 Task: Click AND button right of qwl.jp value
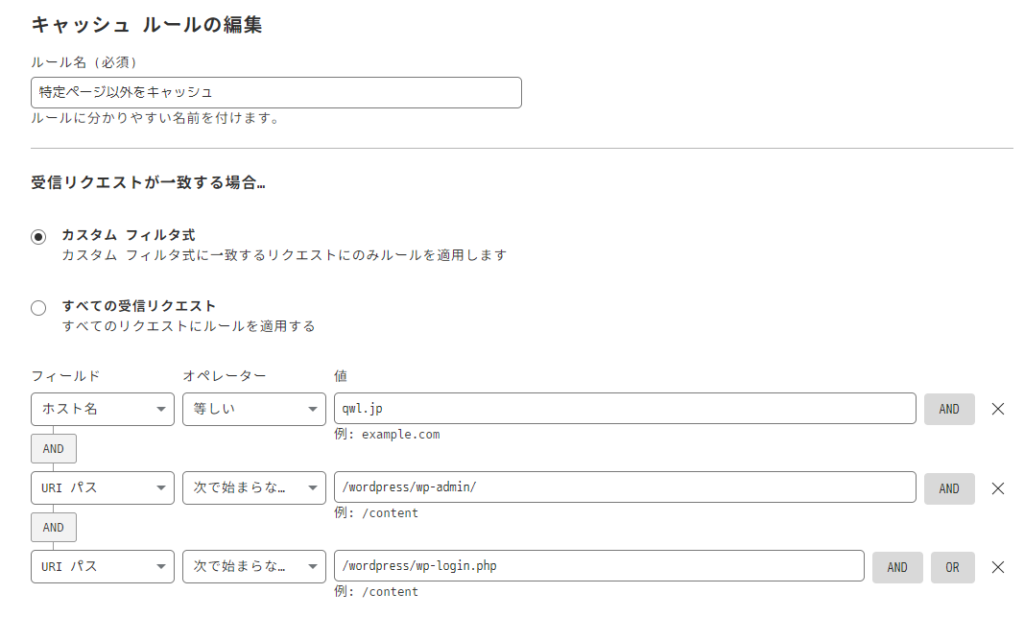(x=948, y=409)
